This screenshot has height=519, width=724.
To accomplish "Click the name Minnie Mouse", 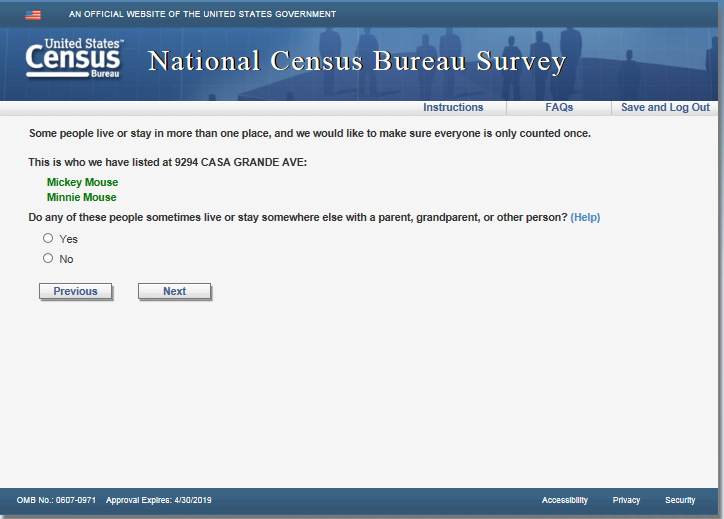I will point(81,197).
